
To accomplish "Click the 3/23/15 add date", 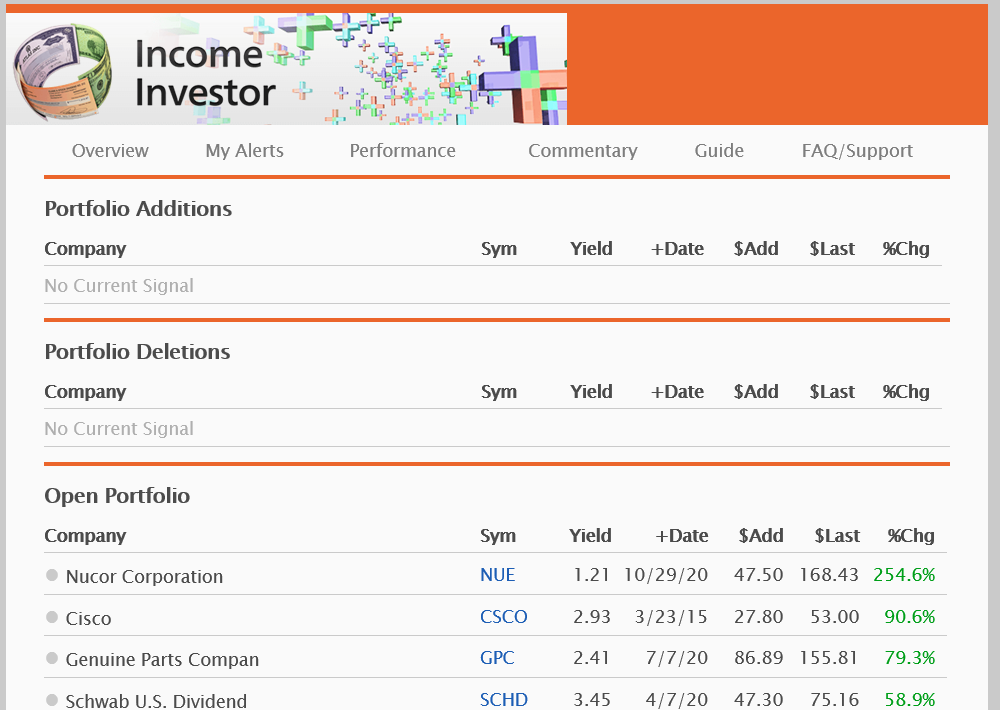I will [671, 617].
